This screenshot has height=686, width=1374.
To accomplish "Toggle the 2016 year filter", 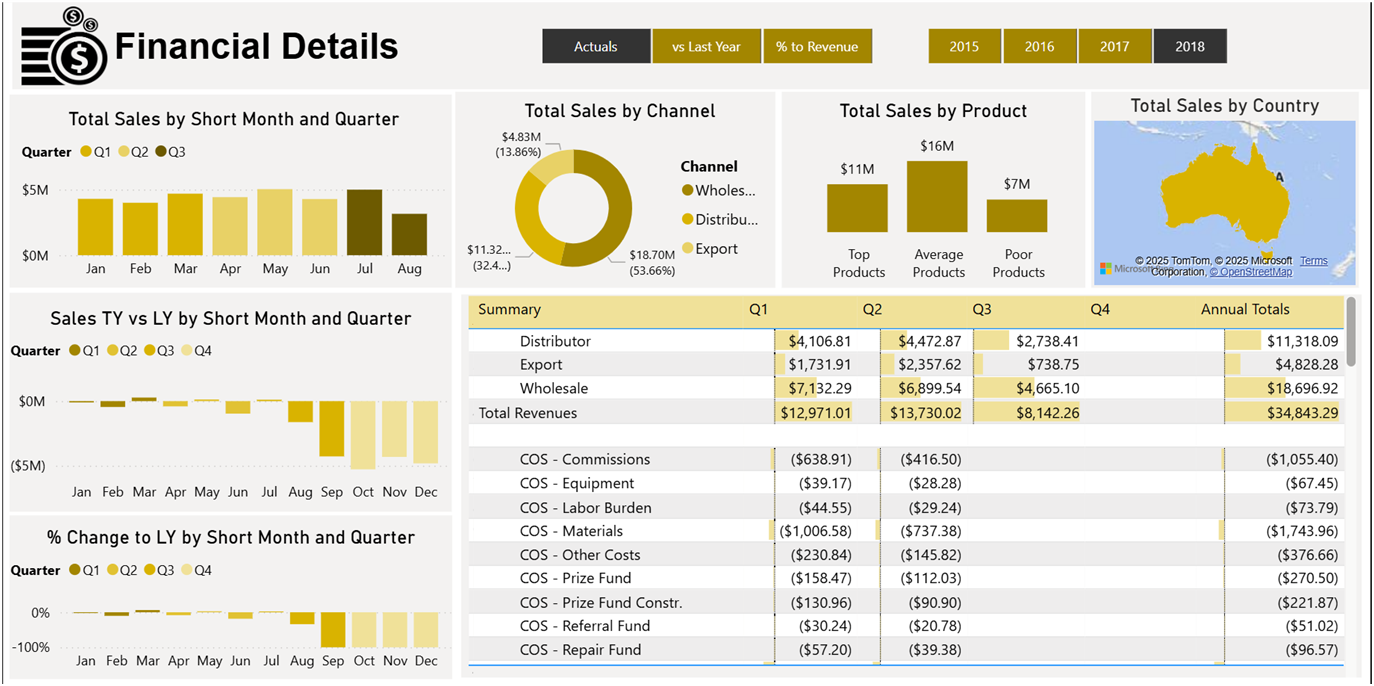I will coord(1039,46).
